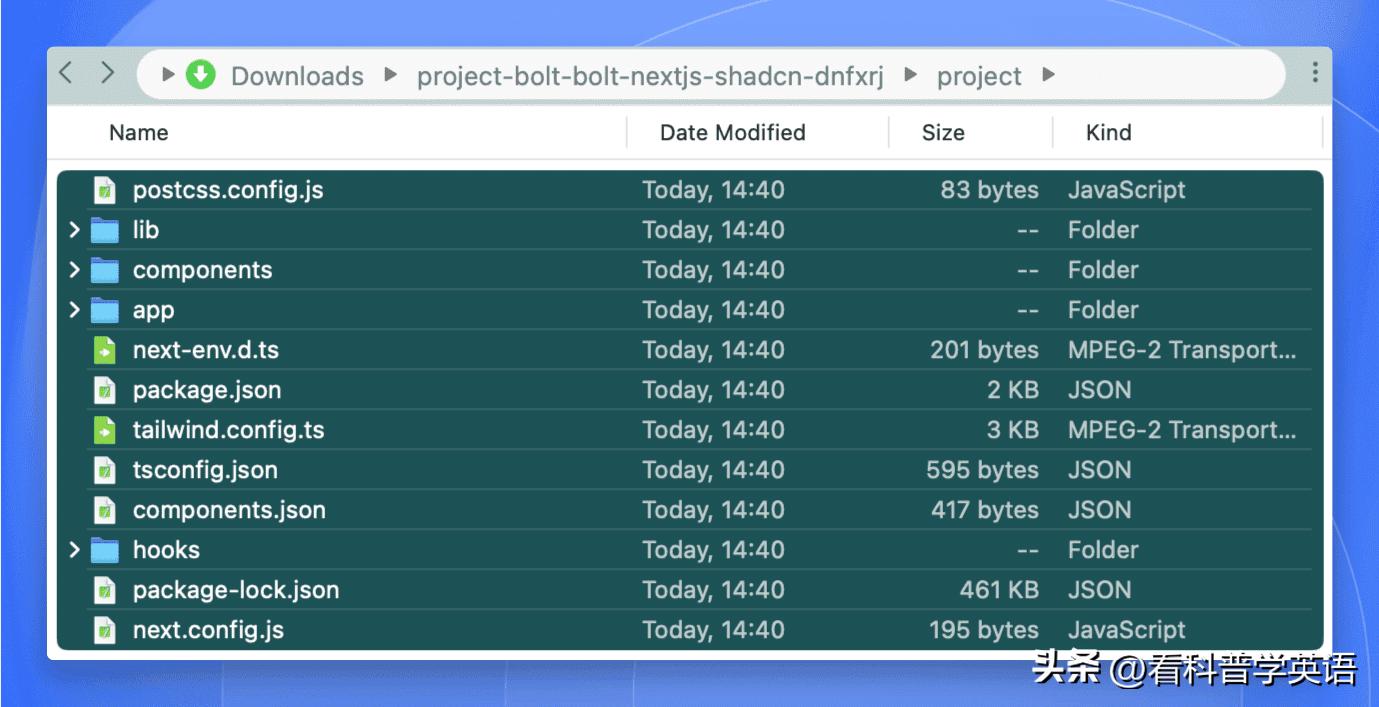Sort by Date Modified column header

[732, 133]
